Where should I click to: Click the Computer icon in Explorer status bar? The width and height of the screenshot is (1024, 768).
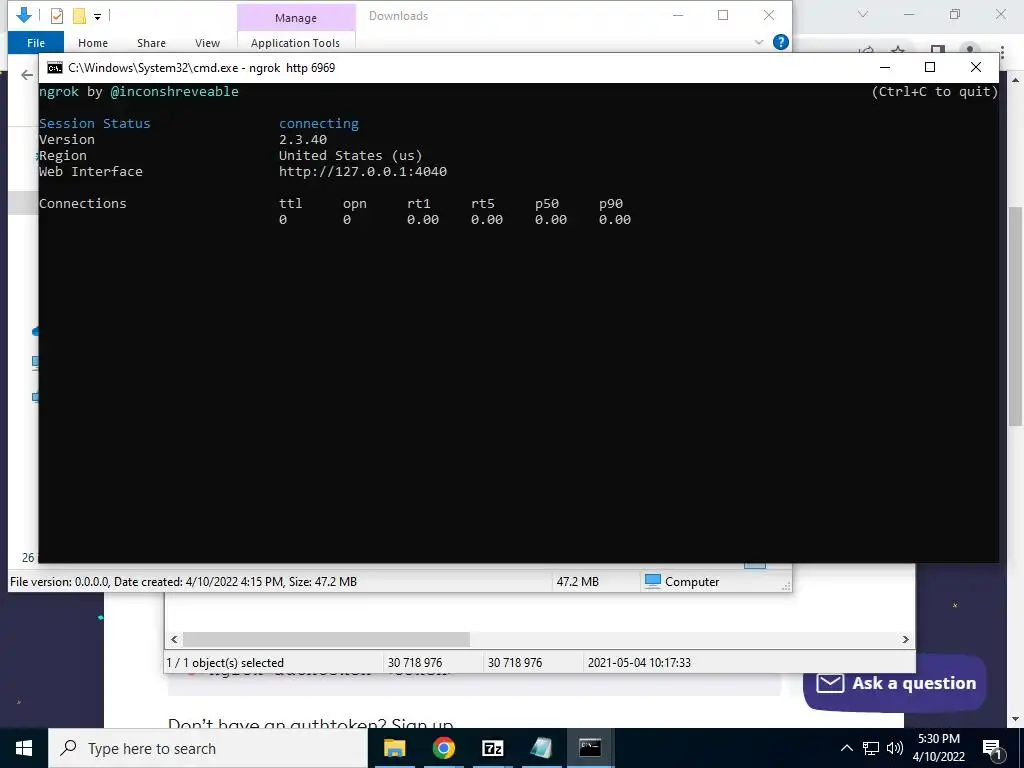click(652, 581)
